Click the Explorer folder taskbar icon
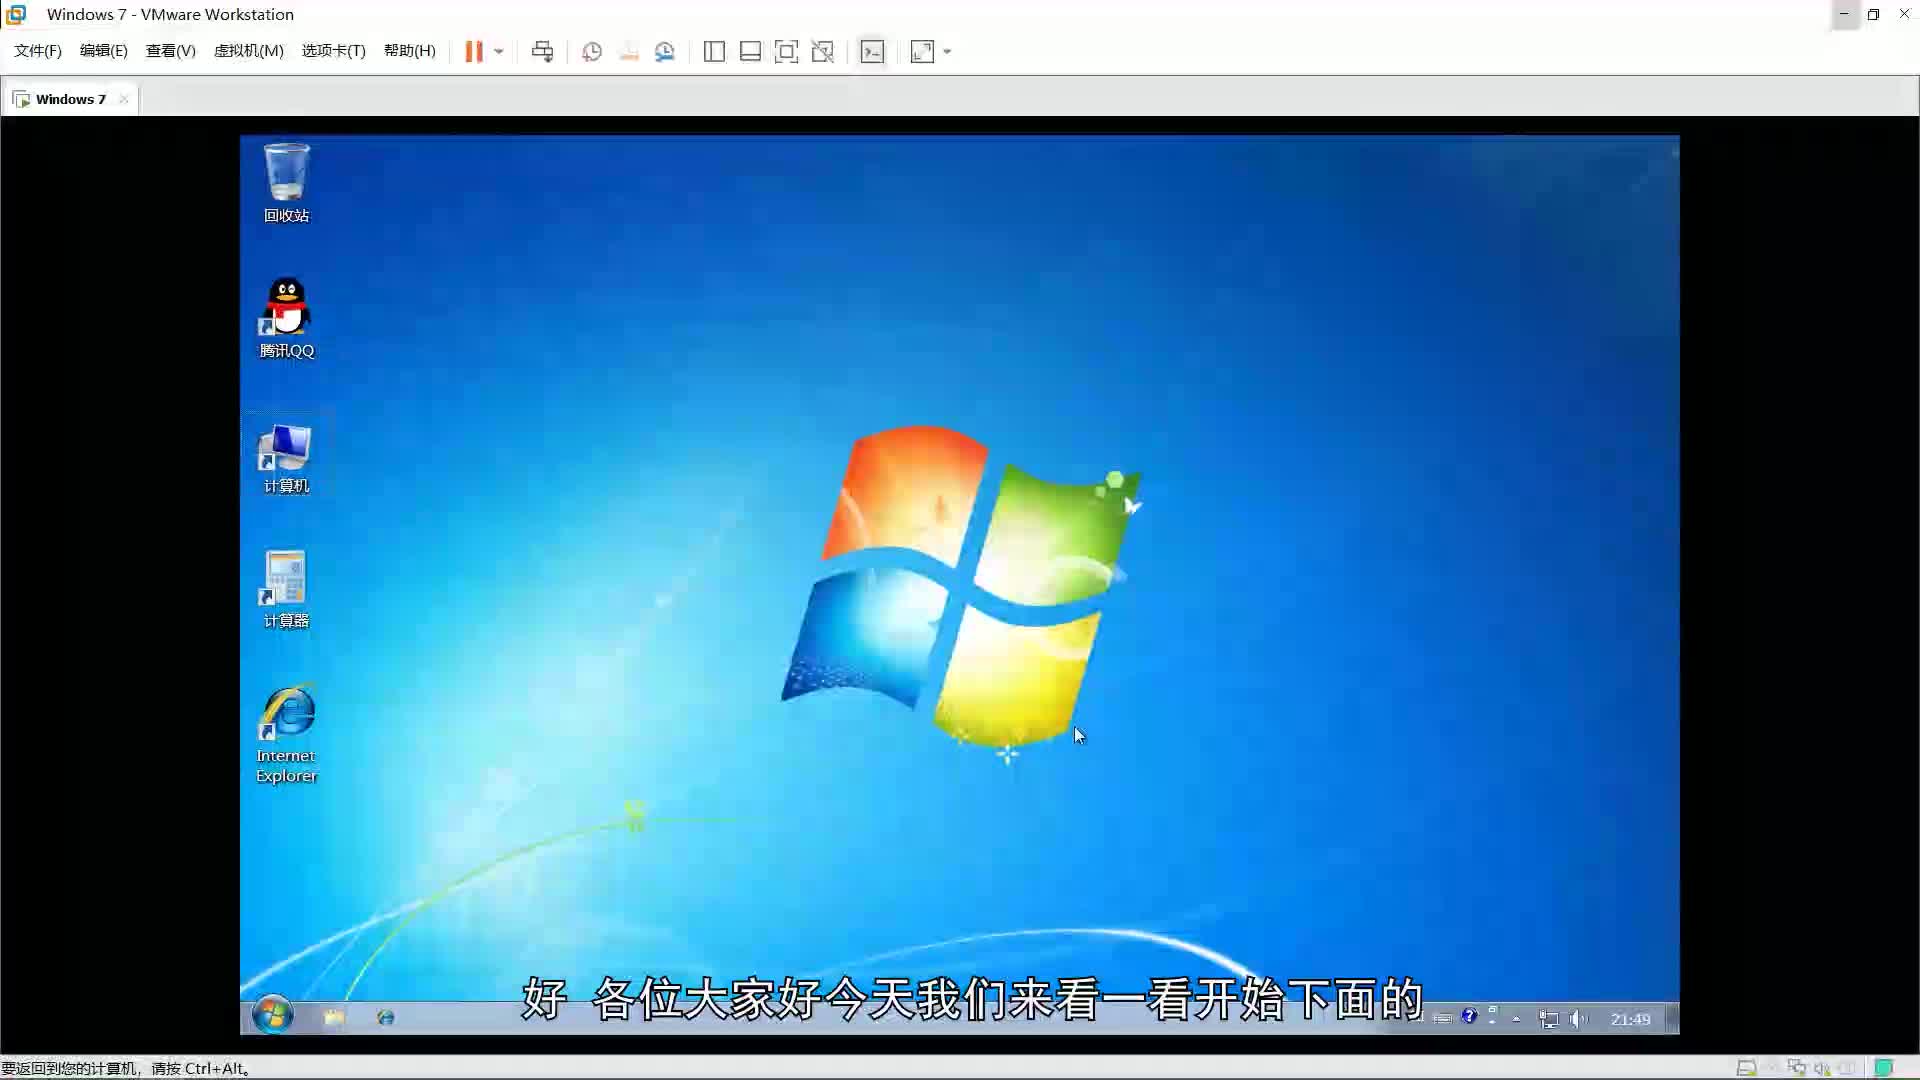The image size is (1920, 1080). point(334,1017)
